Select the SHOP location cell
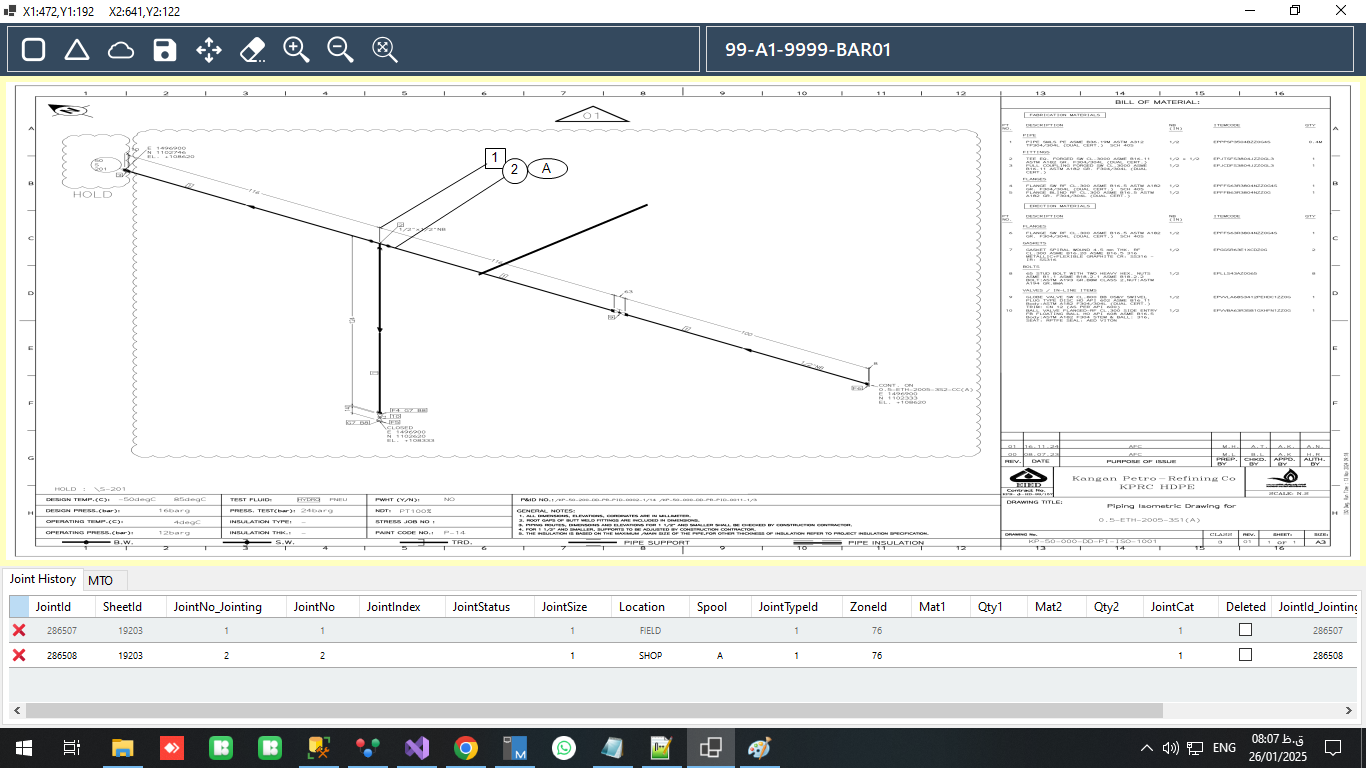1366x768 pixels. coord(650,656)
